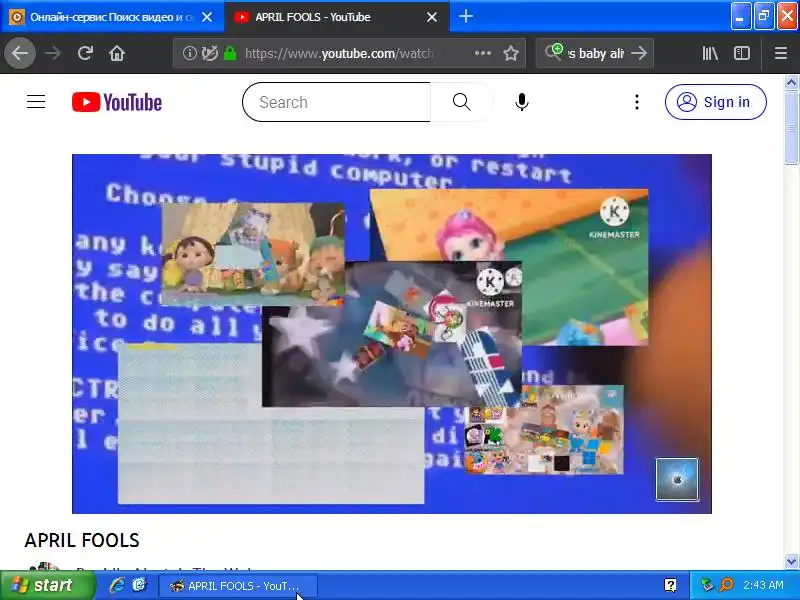Click the Sign in button
This screenshot has height=600, width=800.
(715, 102)
